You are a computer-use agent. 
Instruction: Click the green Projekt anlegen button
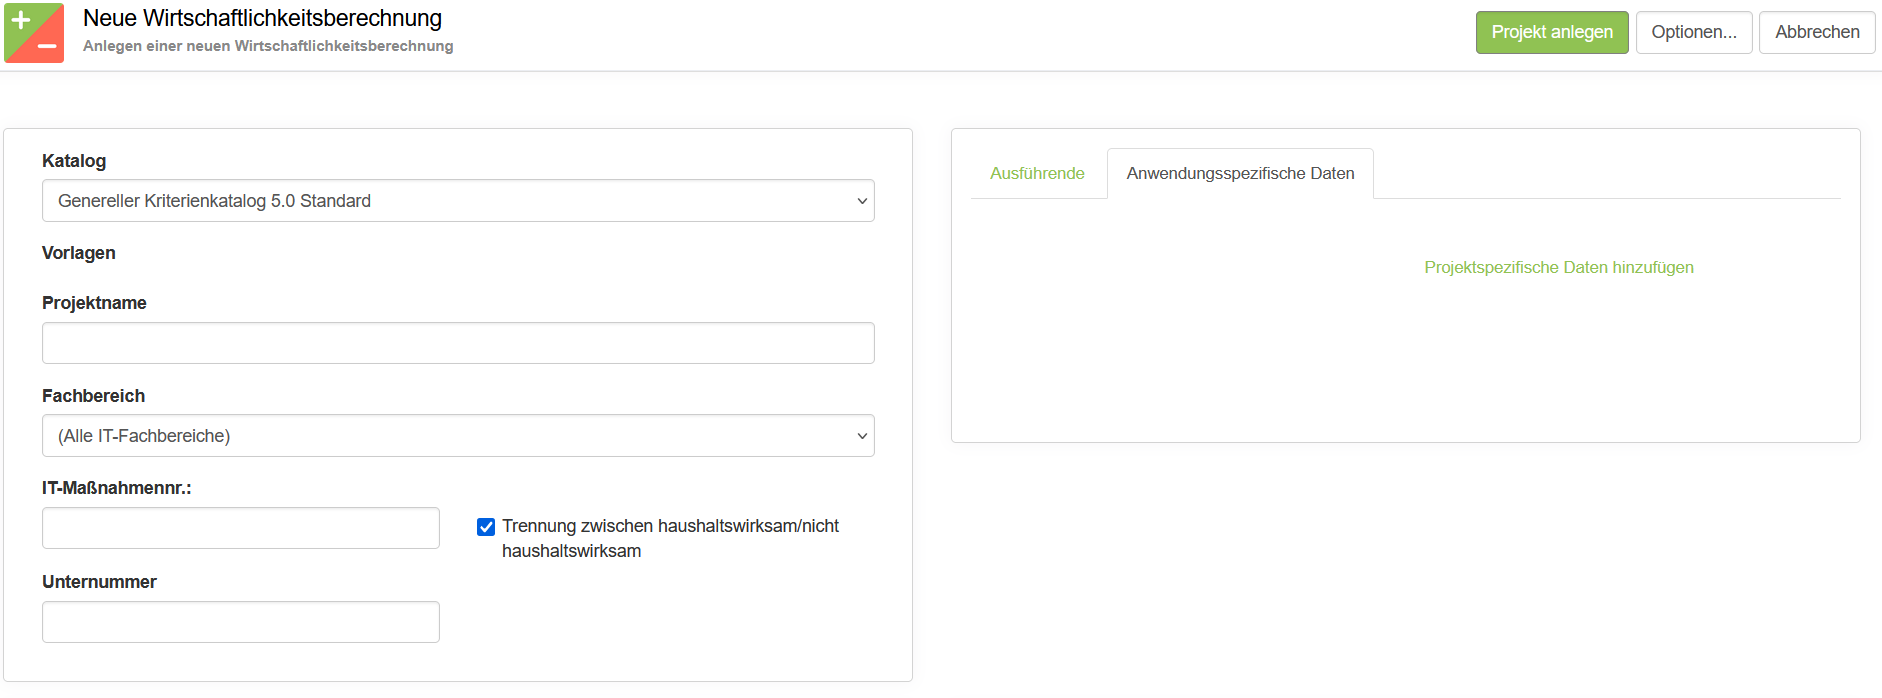pos(1551,32)
